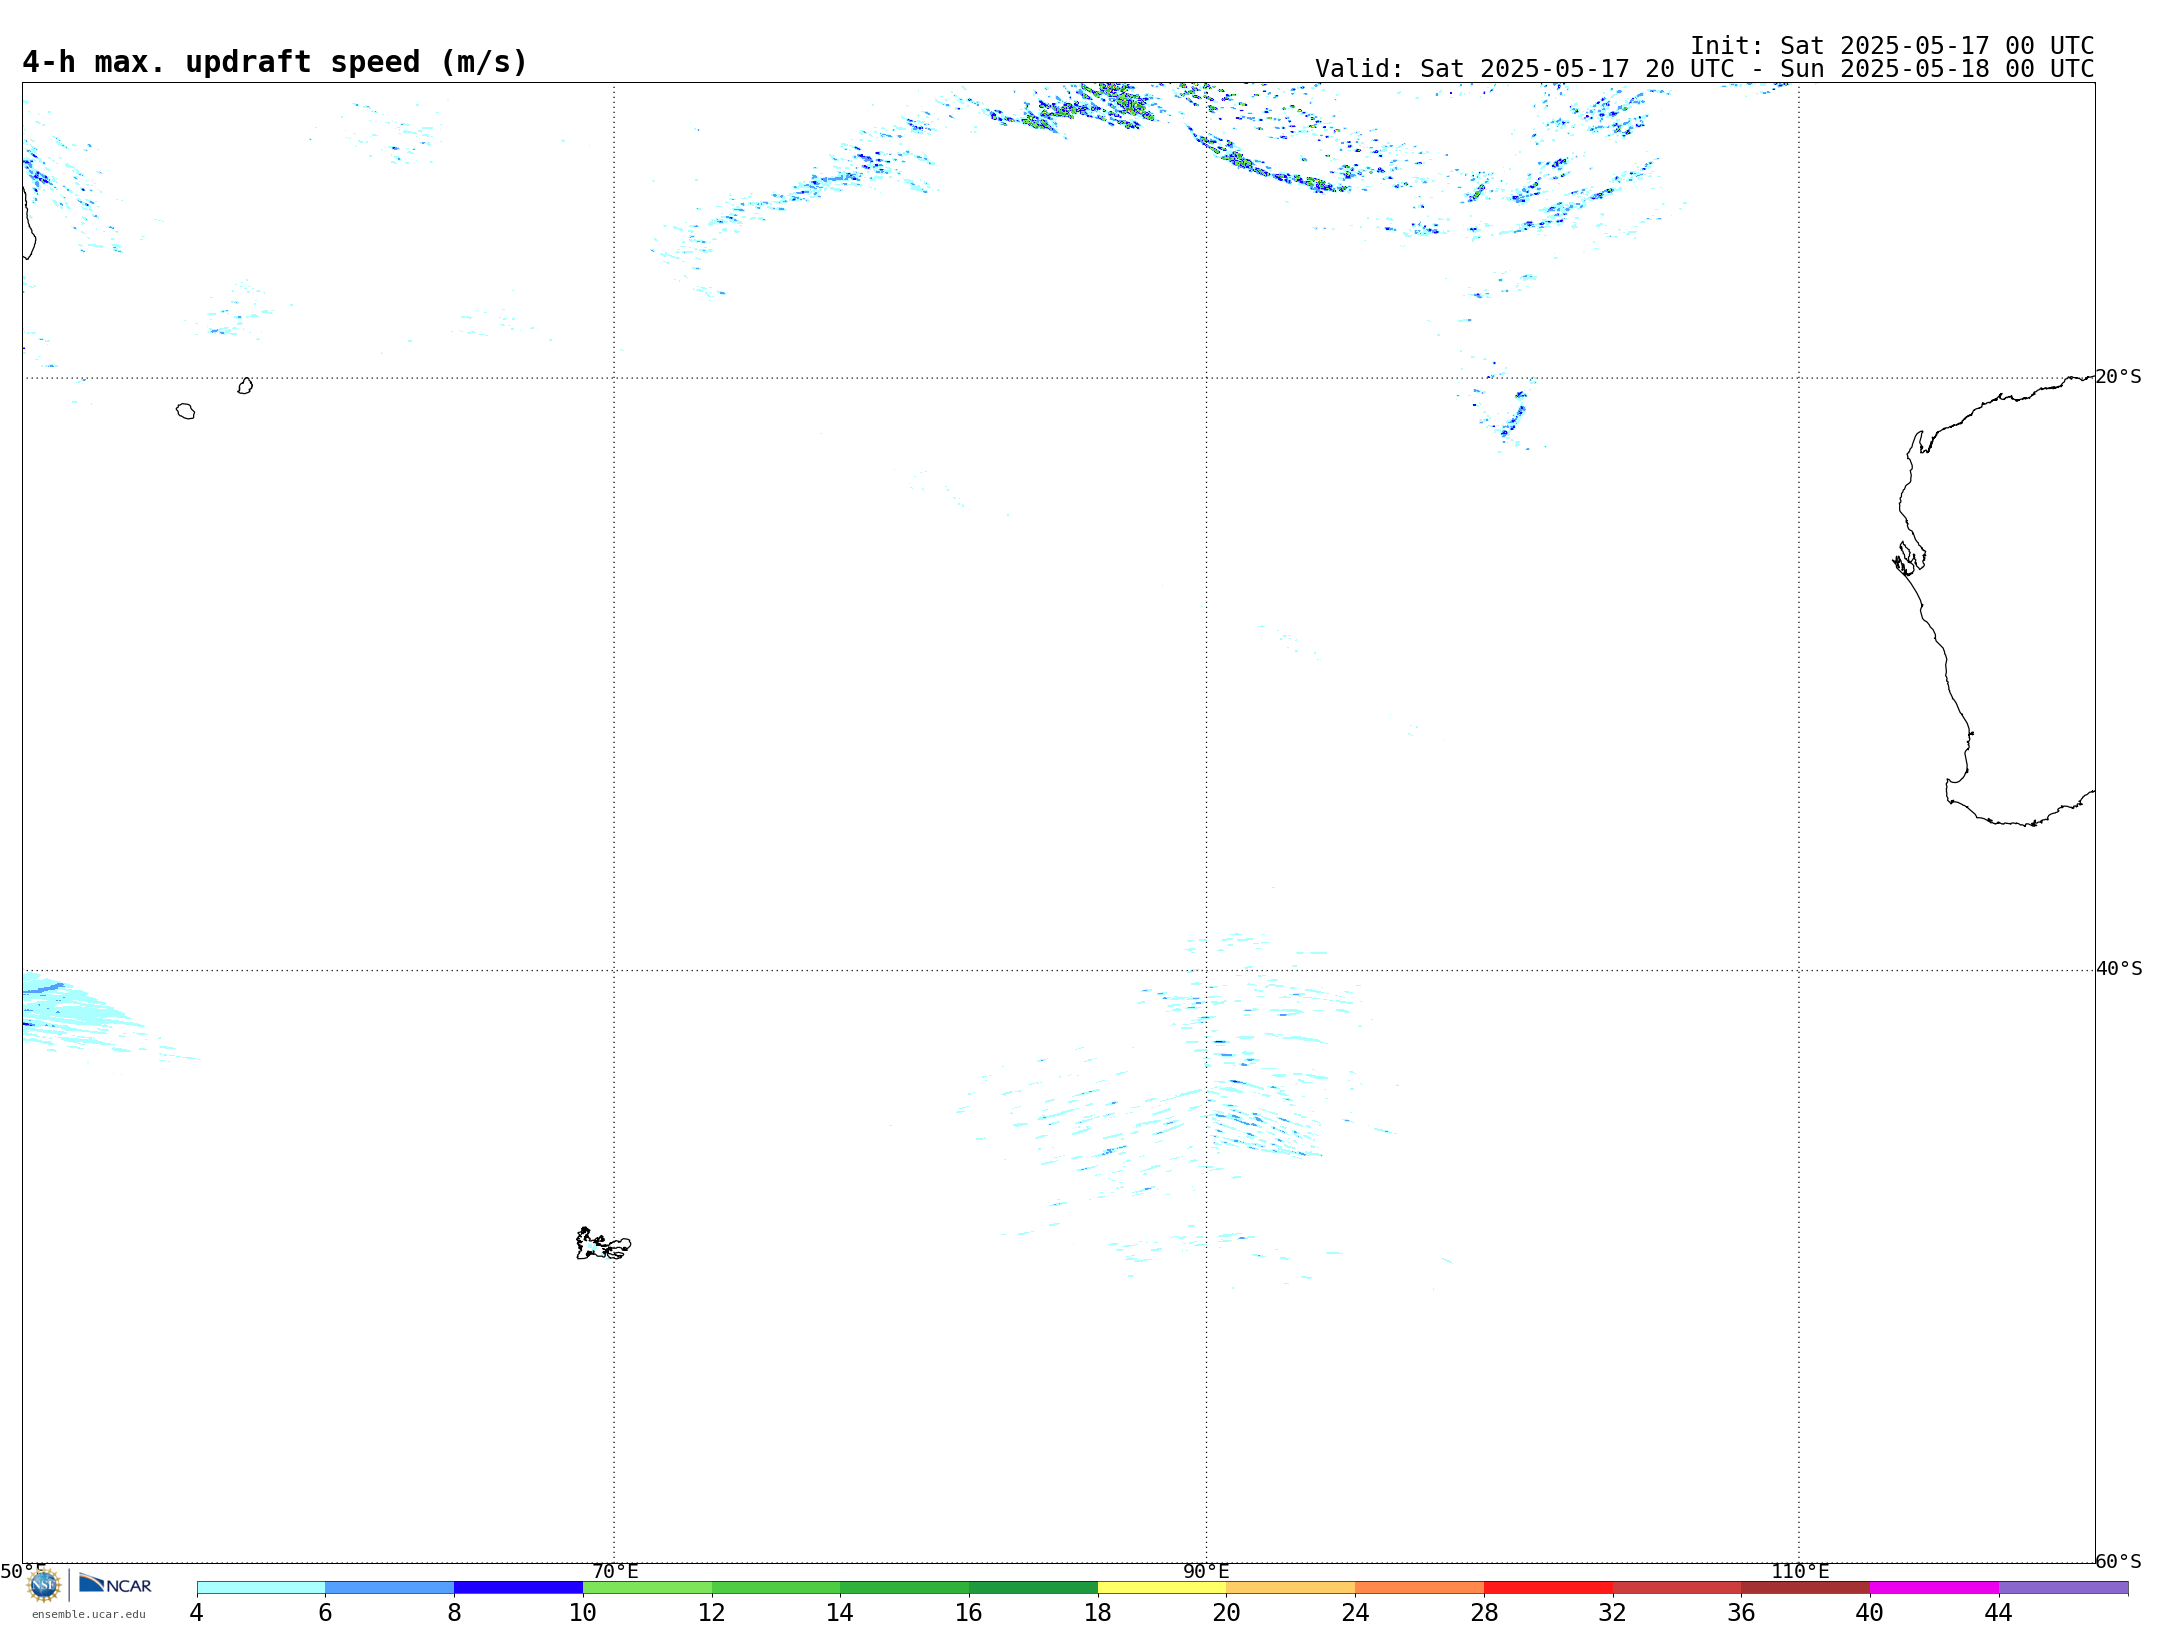
Task: Click the yellow 18-20 color swatch
Action: click(x=1162, y=1588)
